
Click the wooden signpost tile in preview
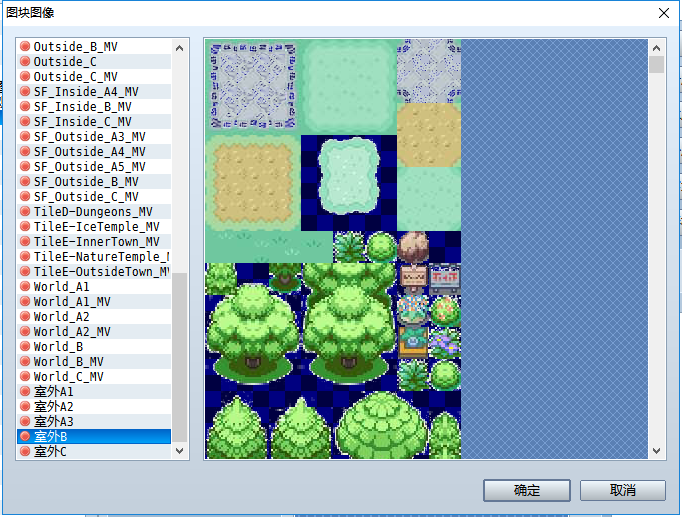[413, 279]
